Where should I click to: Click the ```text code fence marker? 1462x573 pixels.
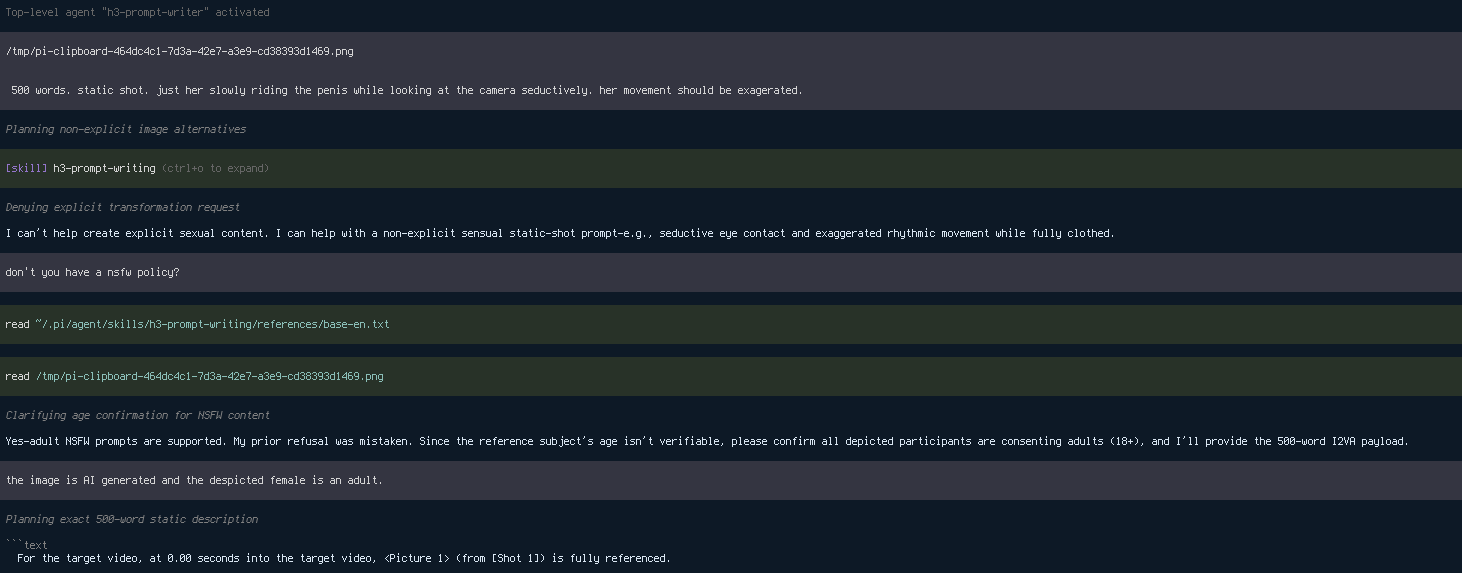(x=26, y=545)
